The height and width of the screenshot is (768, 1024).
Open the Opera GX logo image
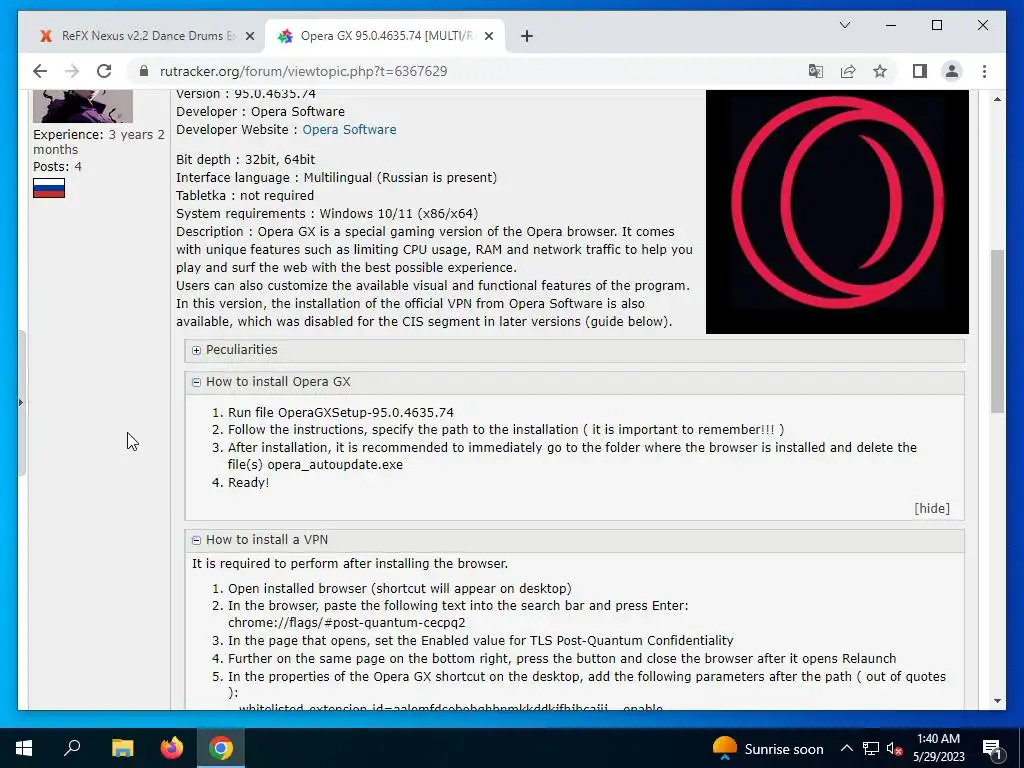(837, 212)
